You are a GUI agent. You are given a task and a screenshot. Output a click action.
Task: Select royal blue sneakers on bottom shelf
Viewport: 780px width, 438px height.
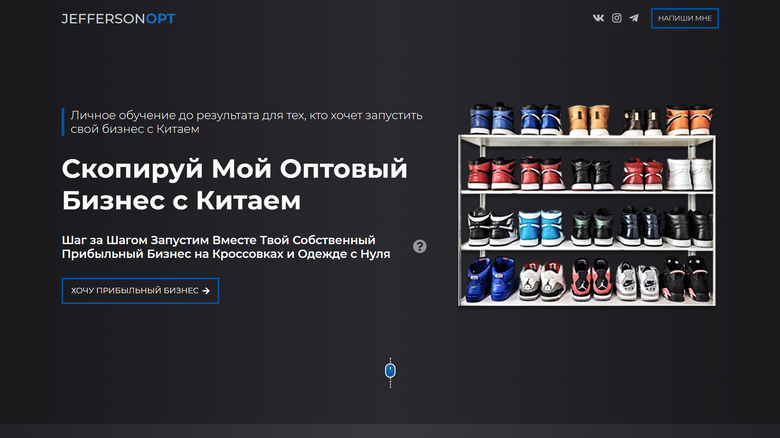(x=490, y=280)
